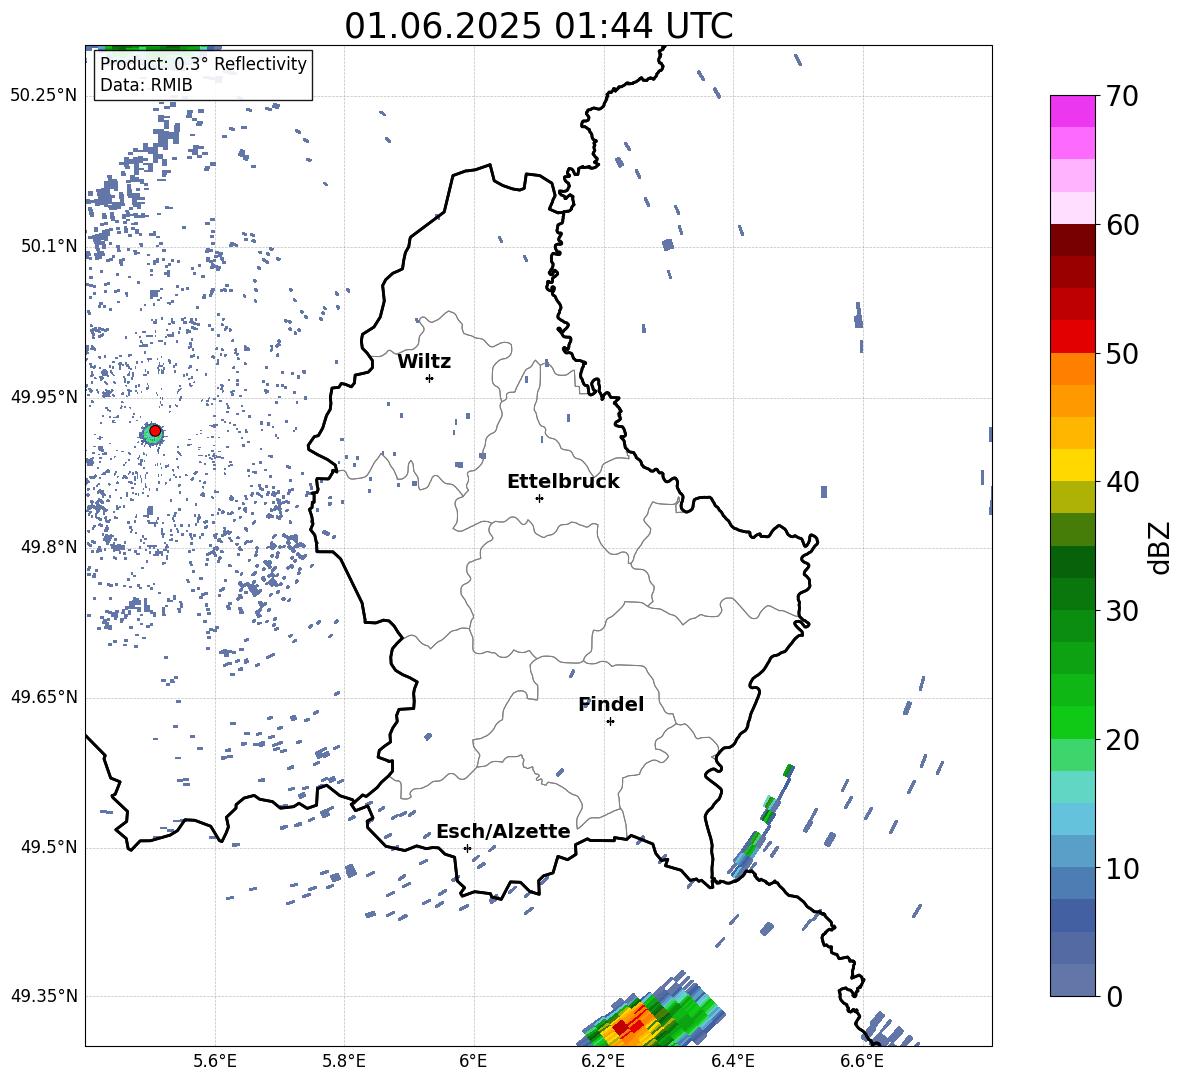Click the red radar site marker

pos(155,431)
